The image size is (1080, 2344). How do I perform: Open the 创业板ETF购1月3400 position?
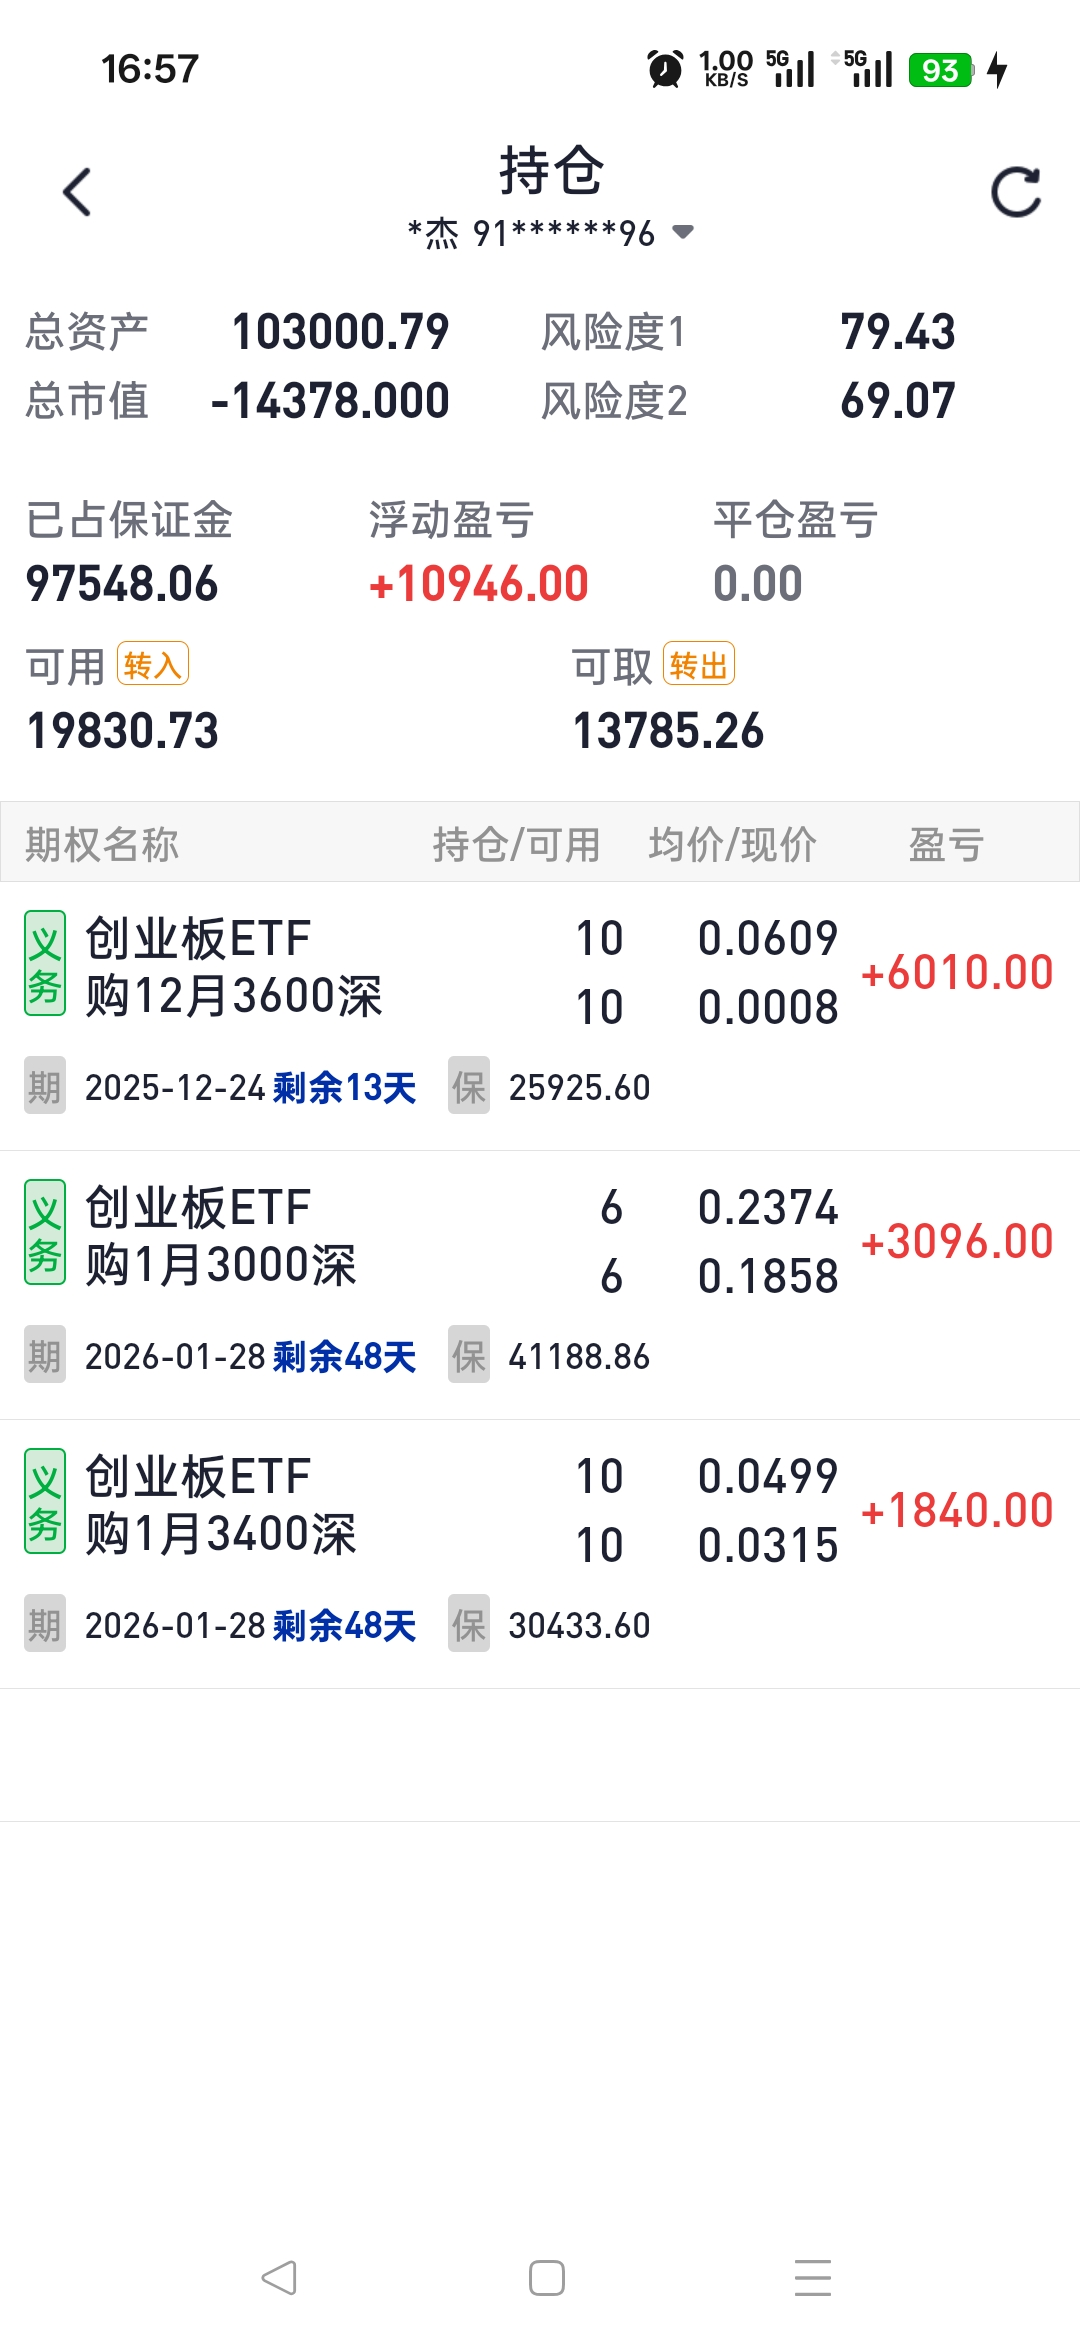(x=220, y=1506)
